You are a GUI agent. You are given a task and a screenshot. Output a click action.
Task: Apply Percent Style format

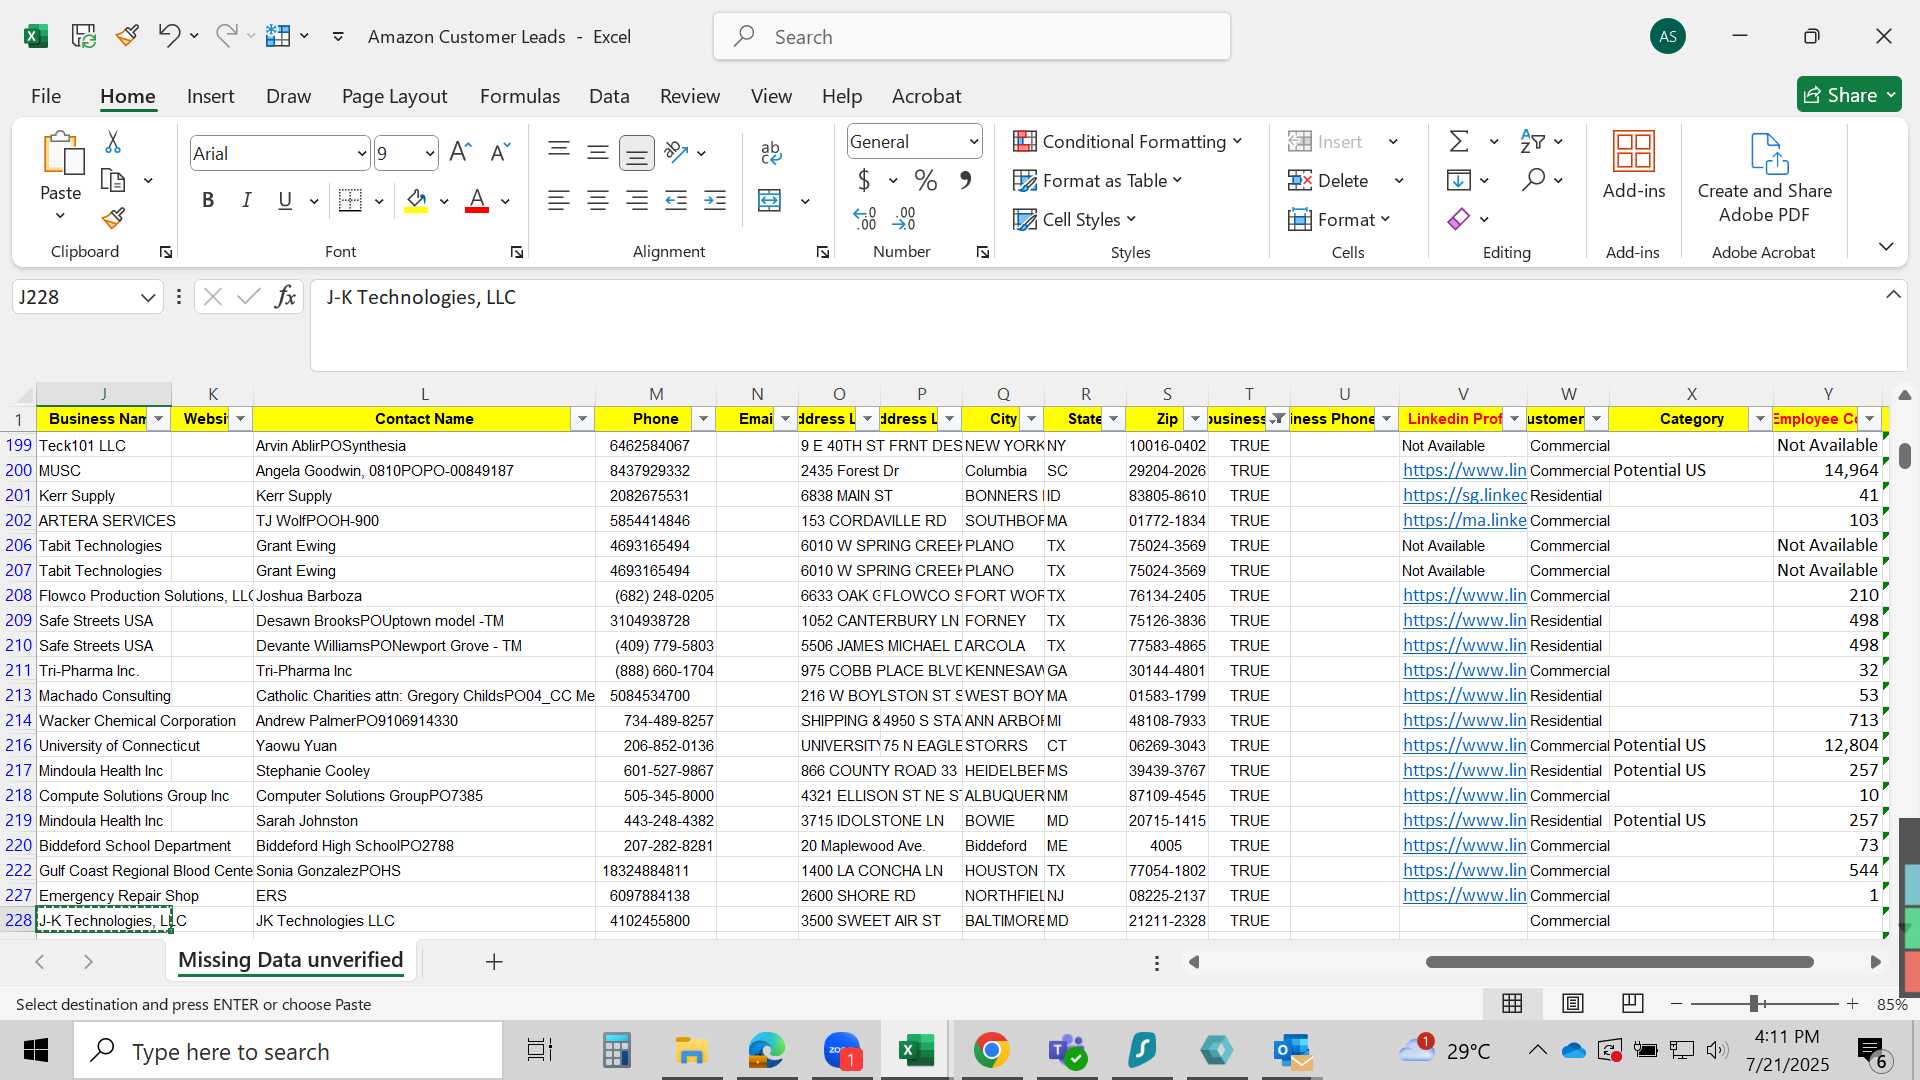coord(925,180)
